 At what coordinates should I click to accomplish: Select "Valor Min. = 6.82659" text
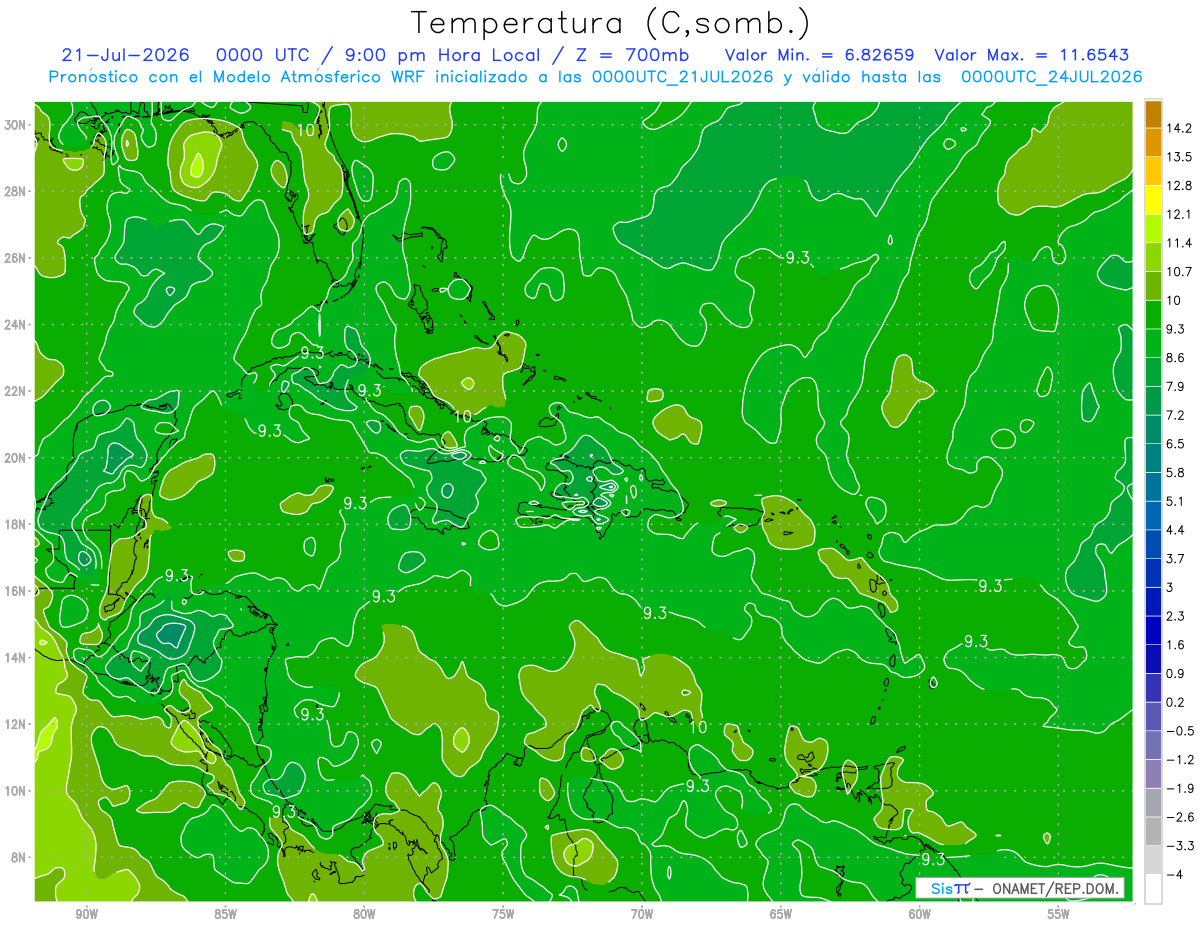coord(820,55)
